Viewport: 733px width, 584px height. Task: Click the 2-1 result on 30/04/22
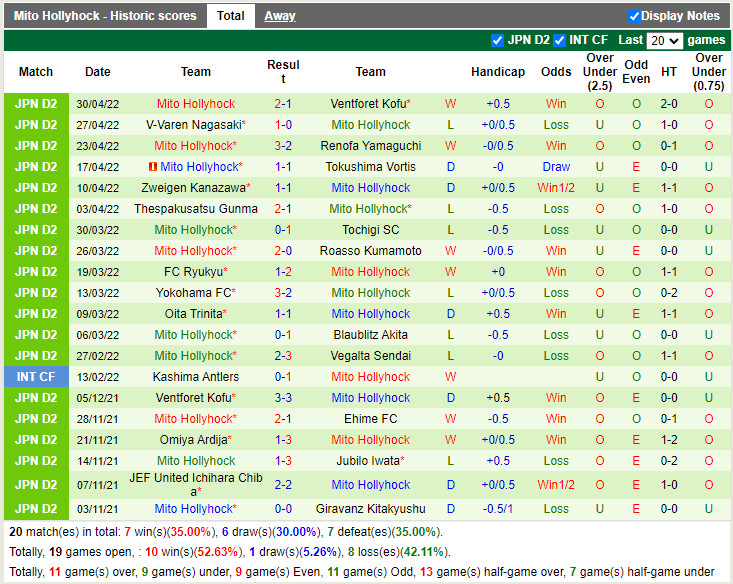[283, 104]
